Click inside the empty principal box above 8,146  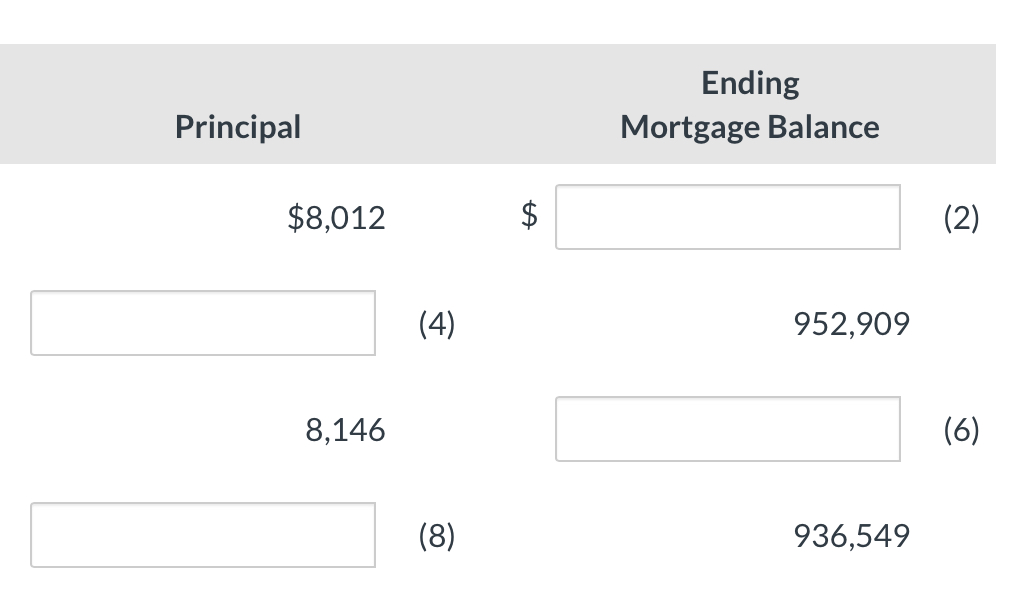click(x=203, y=323)
